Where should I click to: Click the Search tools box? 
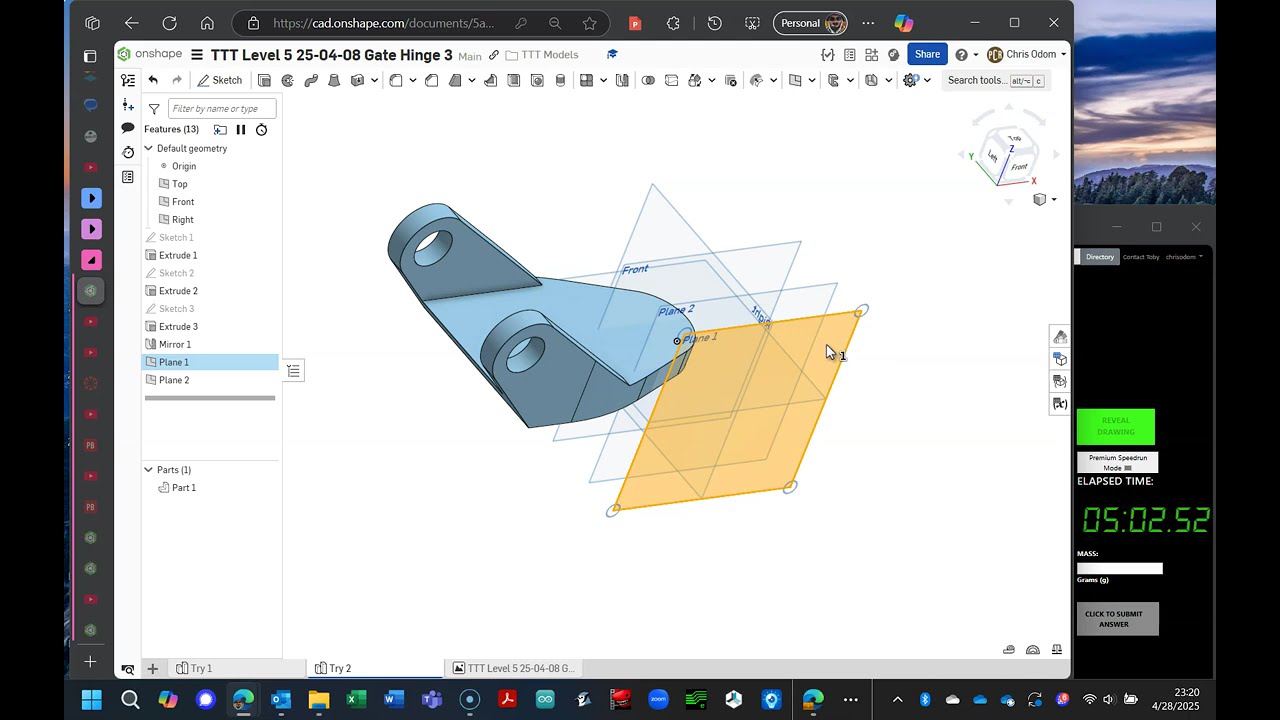tap(996, 81)
